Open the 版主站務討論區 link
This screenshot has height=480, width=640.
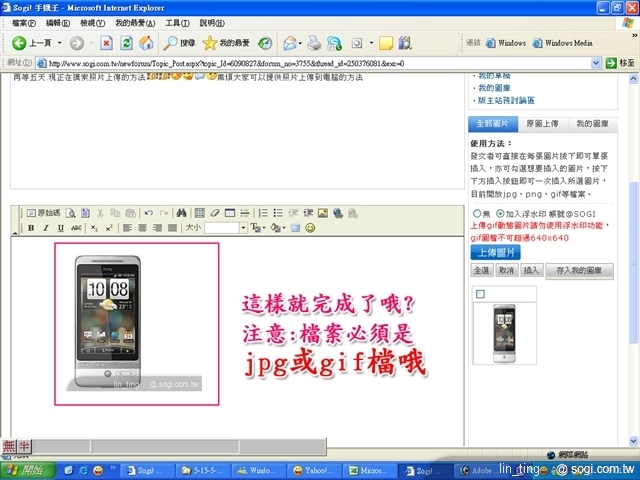506,100
